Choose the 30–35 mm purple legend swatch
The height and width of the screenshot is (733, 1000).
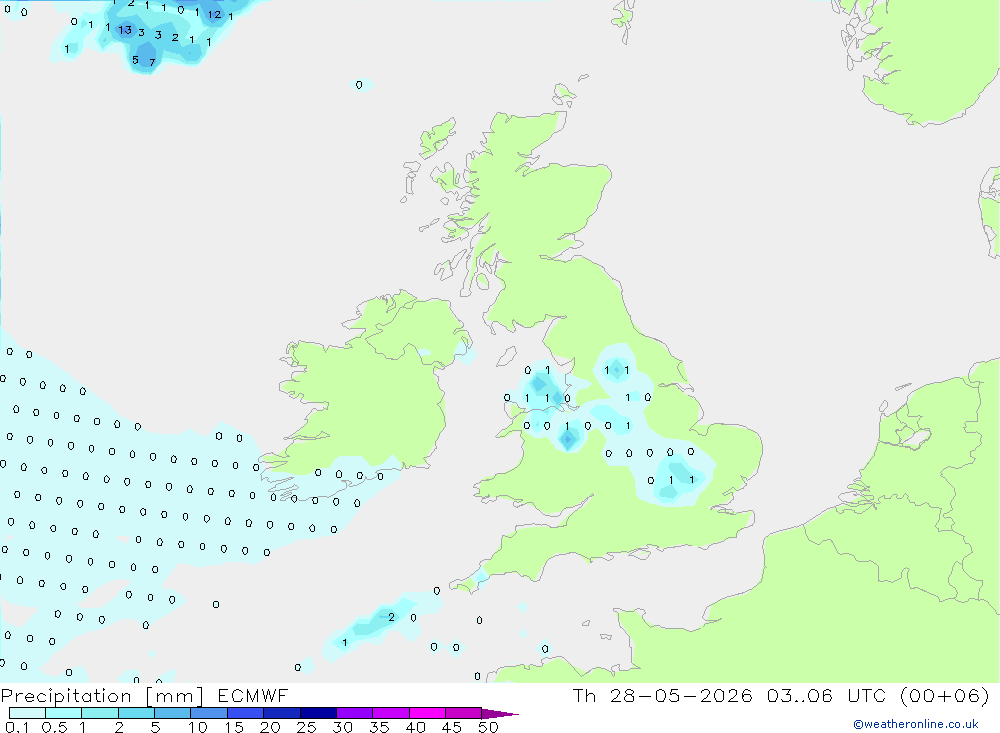coord(354,713)
